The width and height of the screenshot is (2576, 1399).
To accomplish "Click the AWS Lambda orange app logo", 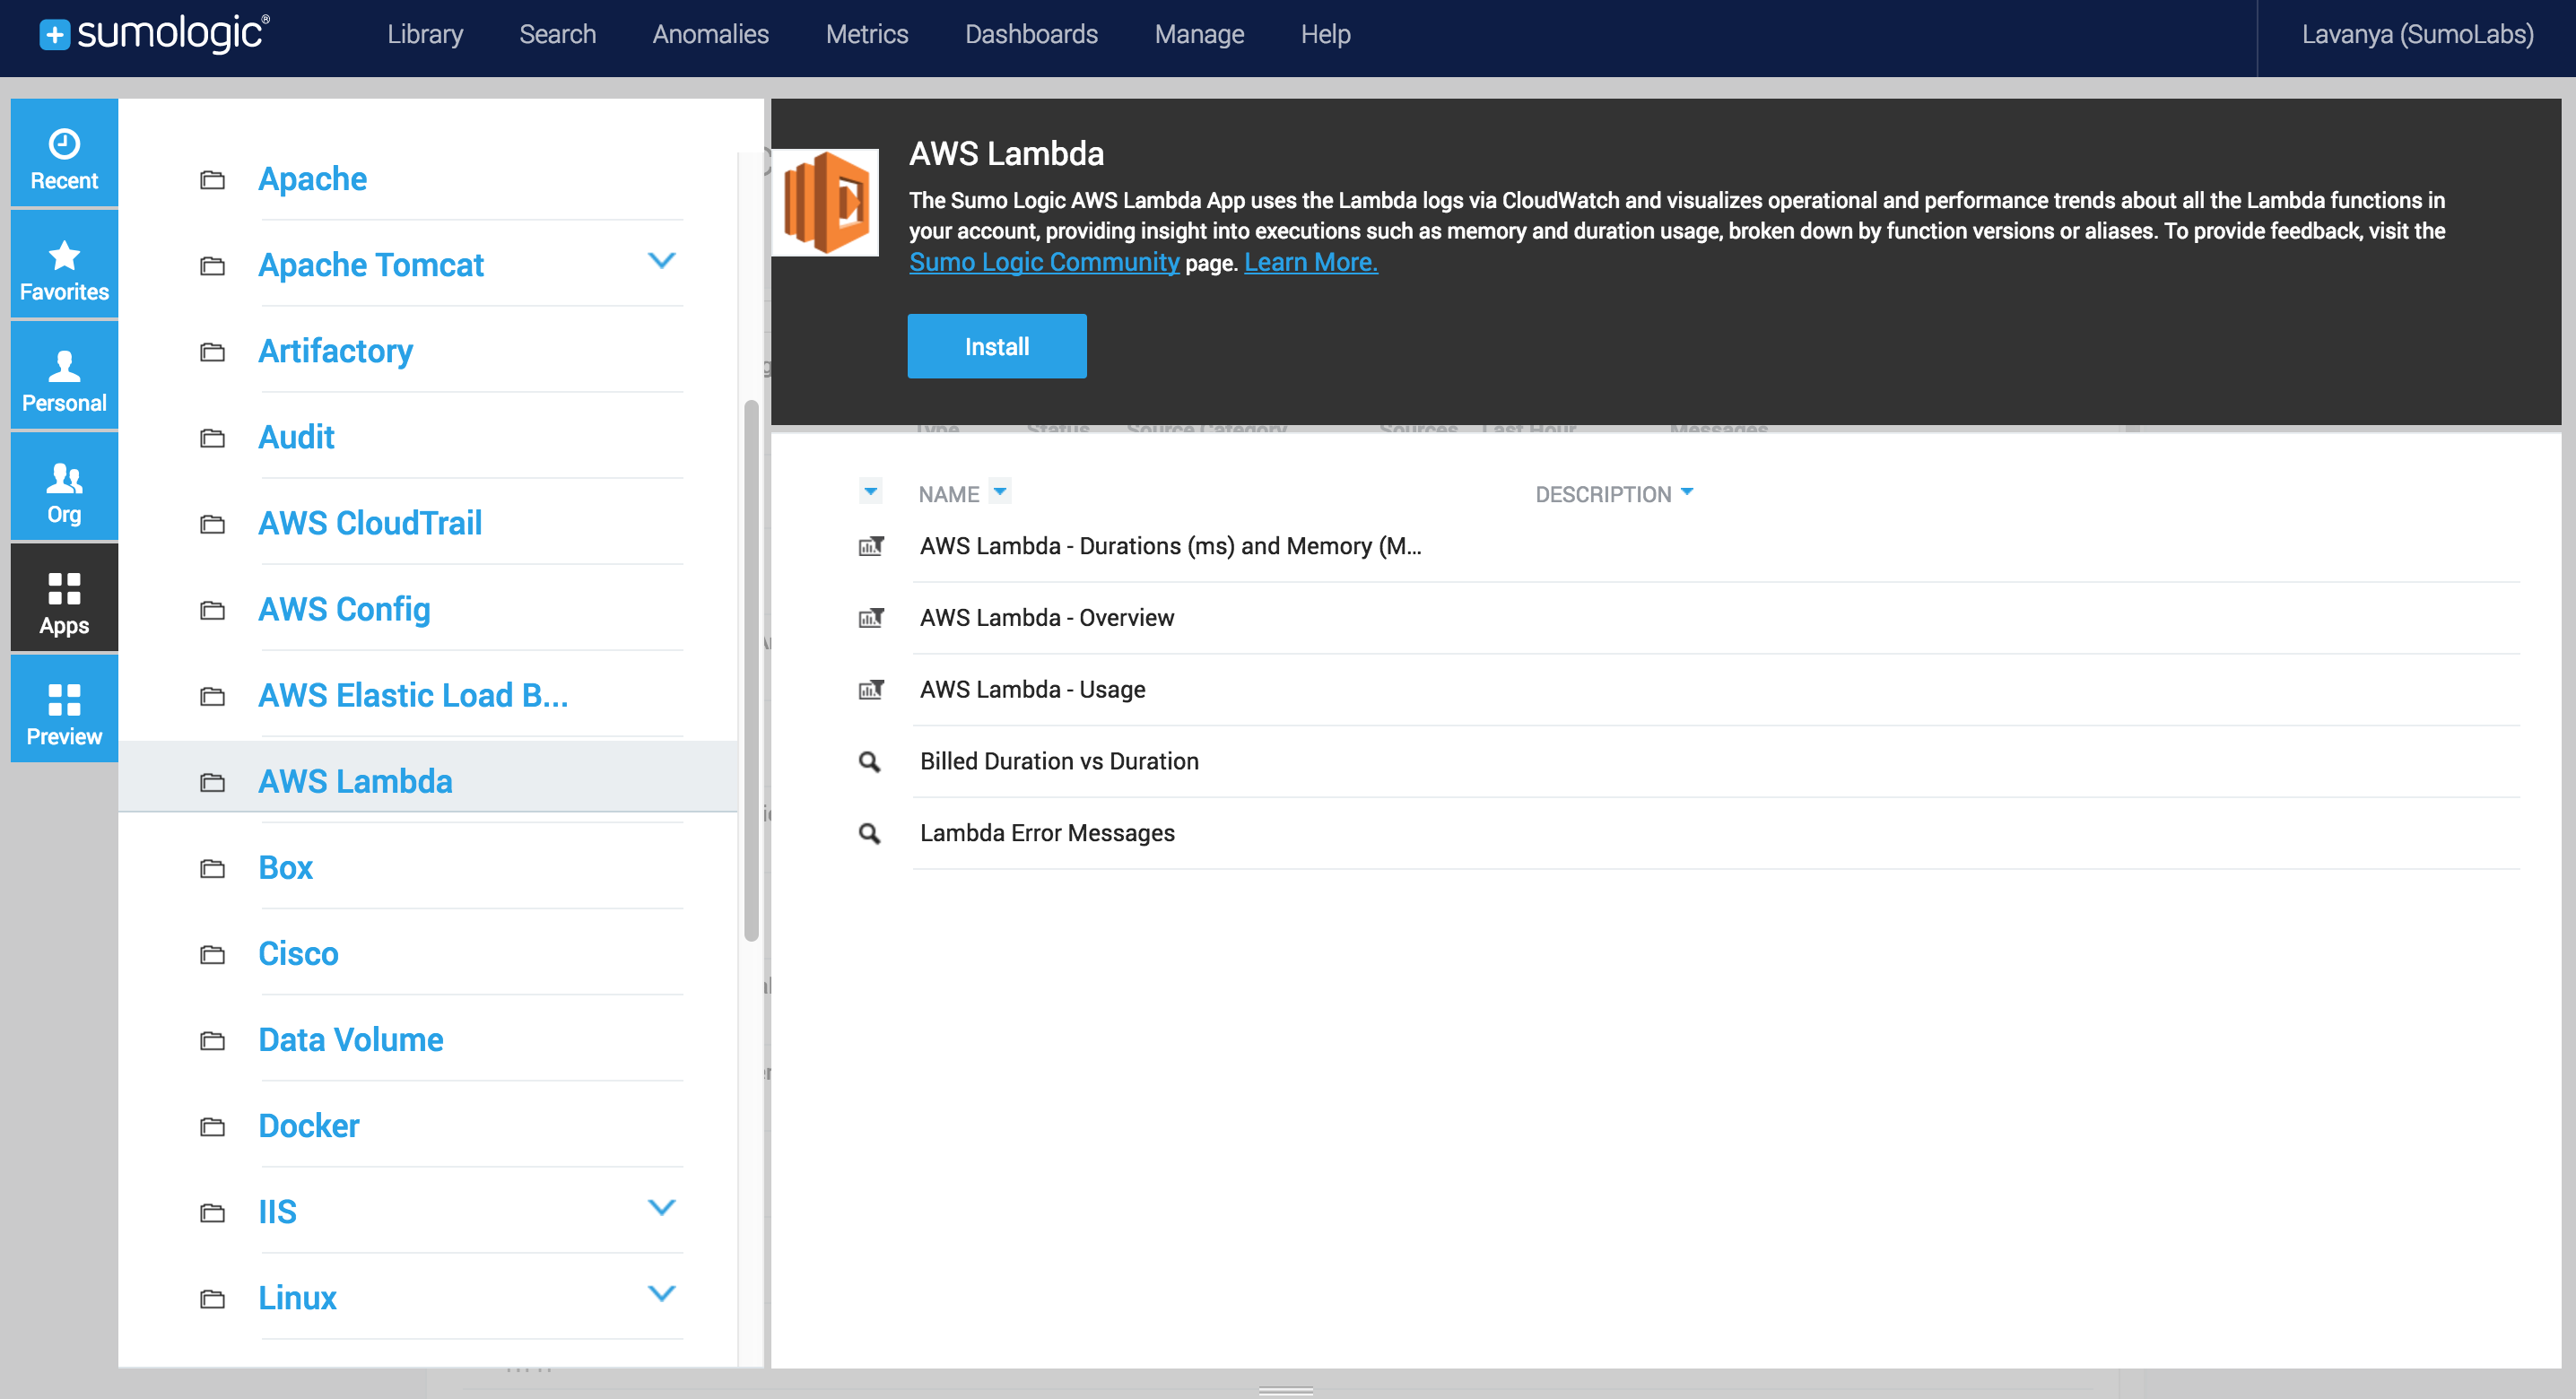I will pos(827,201).
